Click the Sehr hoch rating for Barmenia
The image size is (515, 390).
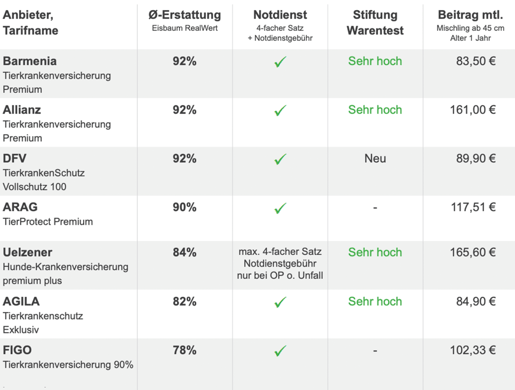[x=375, y=61]
